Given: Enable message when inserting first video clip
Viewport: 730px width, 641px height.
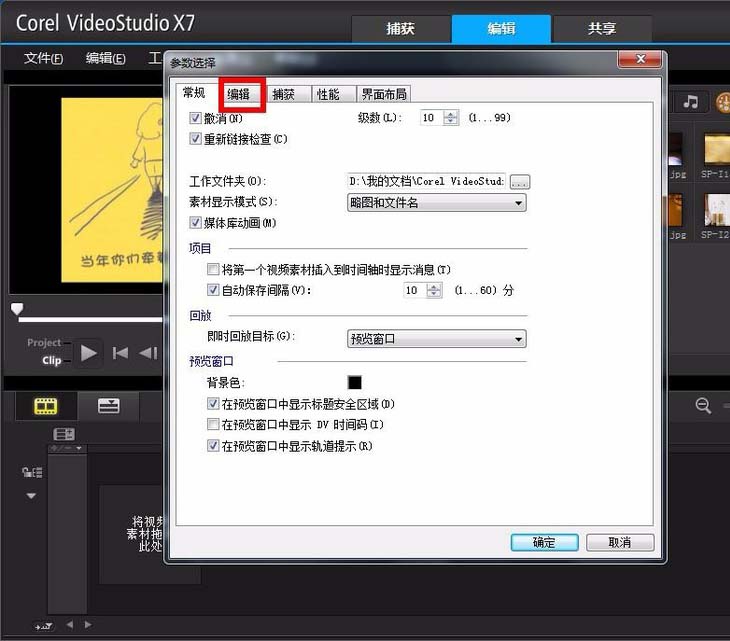Looking at the screenshot, I should [x=213, y=269].
